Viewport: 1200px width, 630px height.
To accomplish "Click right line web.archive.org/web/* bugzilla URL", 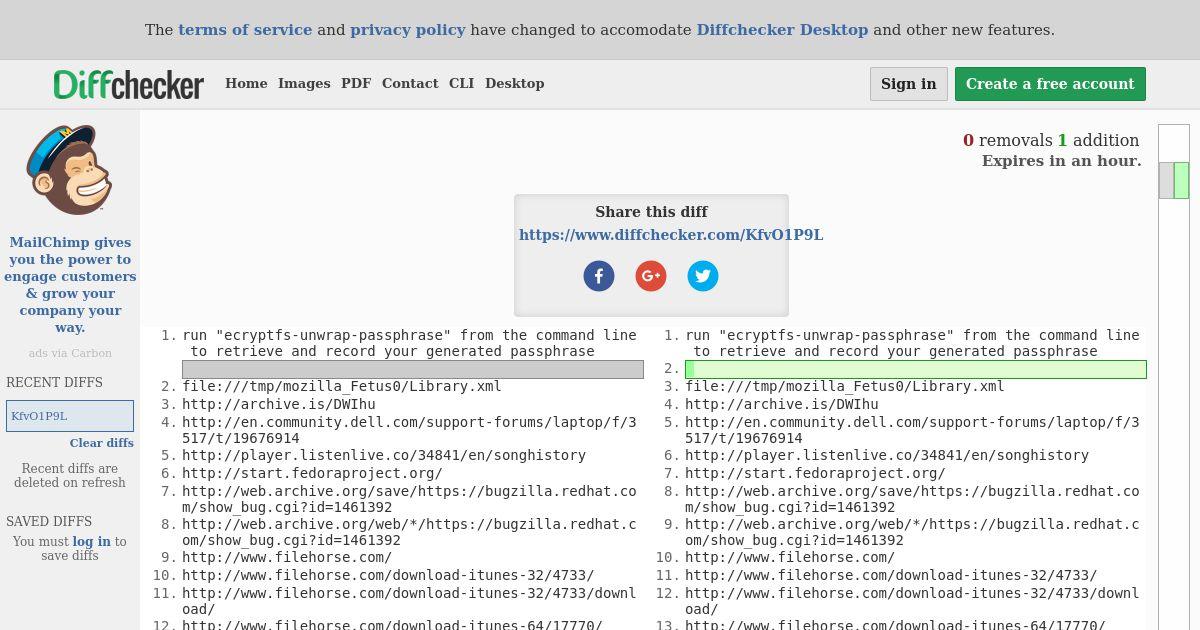I will pyautogui.click(x=912, y=533).
